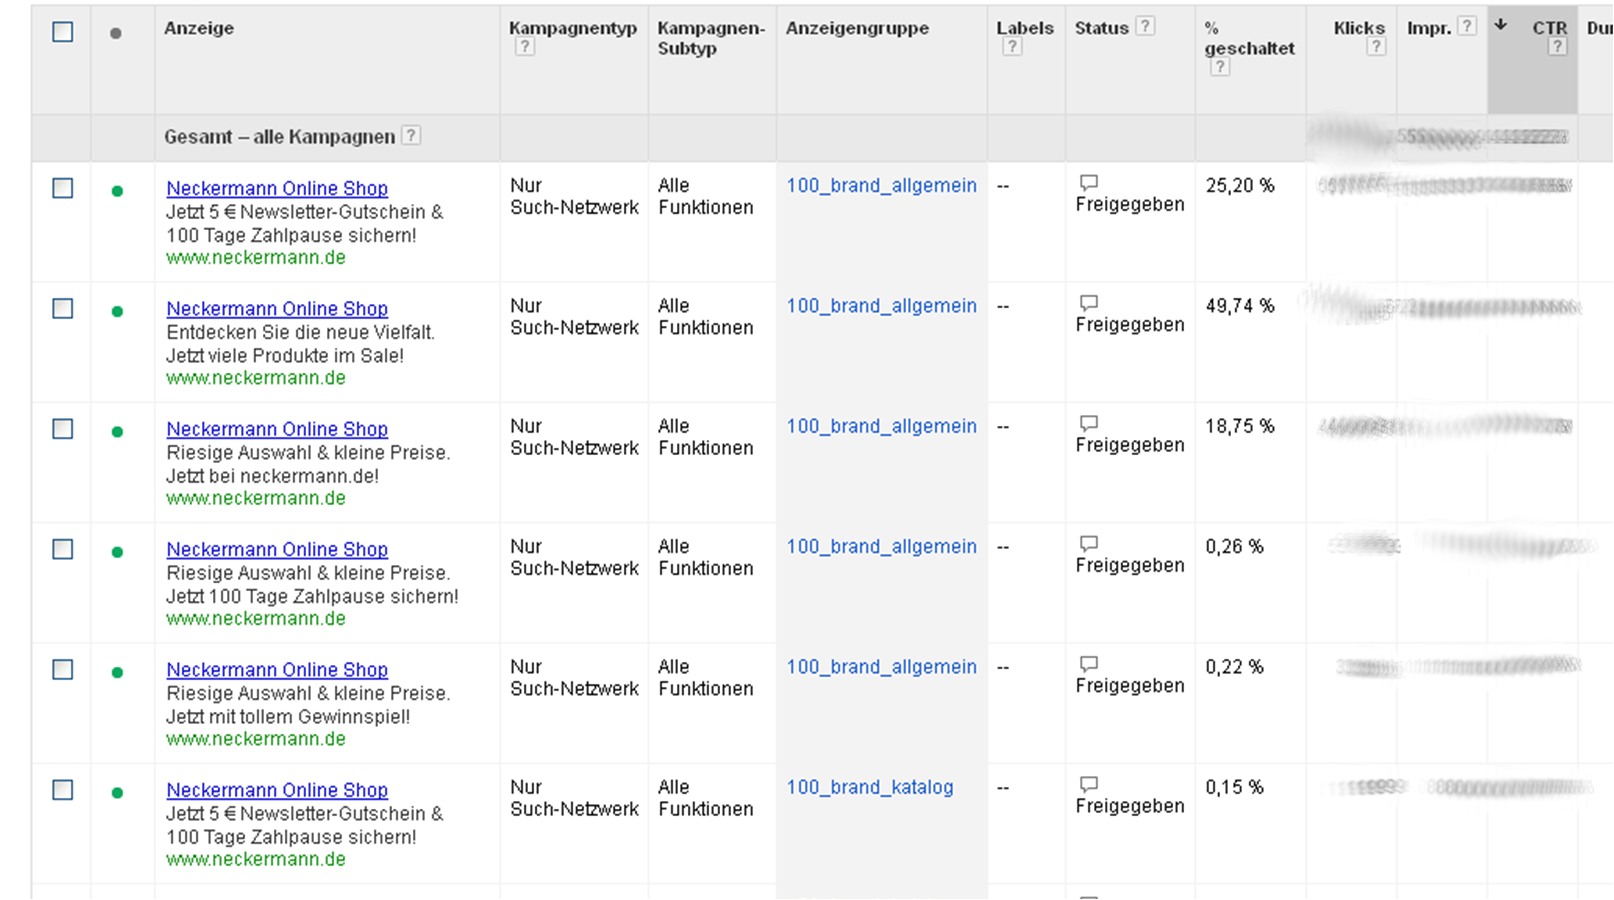Viewport: 1614px width, 900px height.
Task: Tick checkbox for the 100_brand_katalog ad row
Action: click(63, 790)
